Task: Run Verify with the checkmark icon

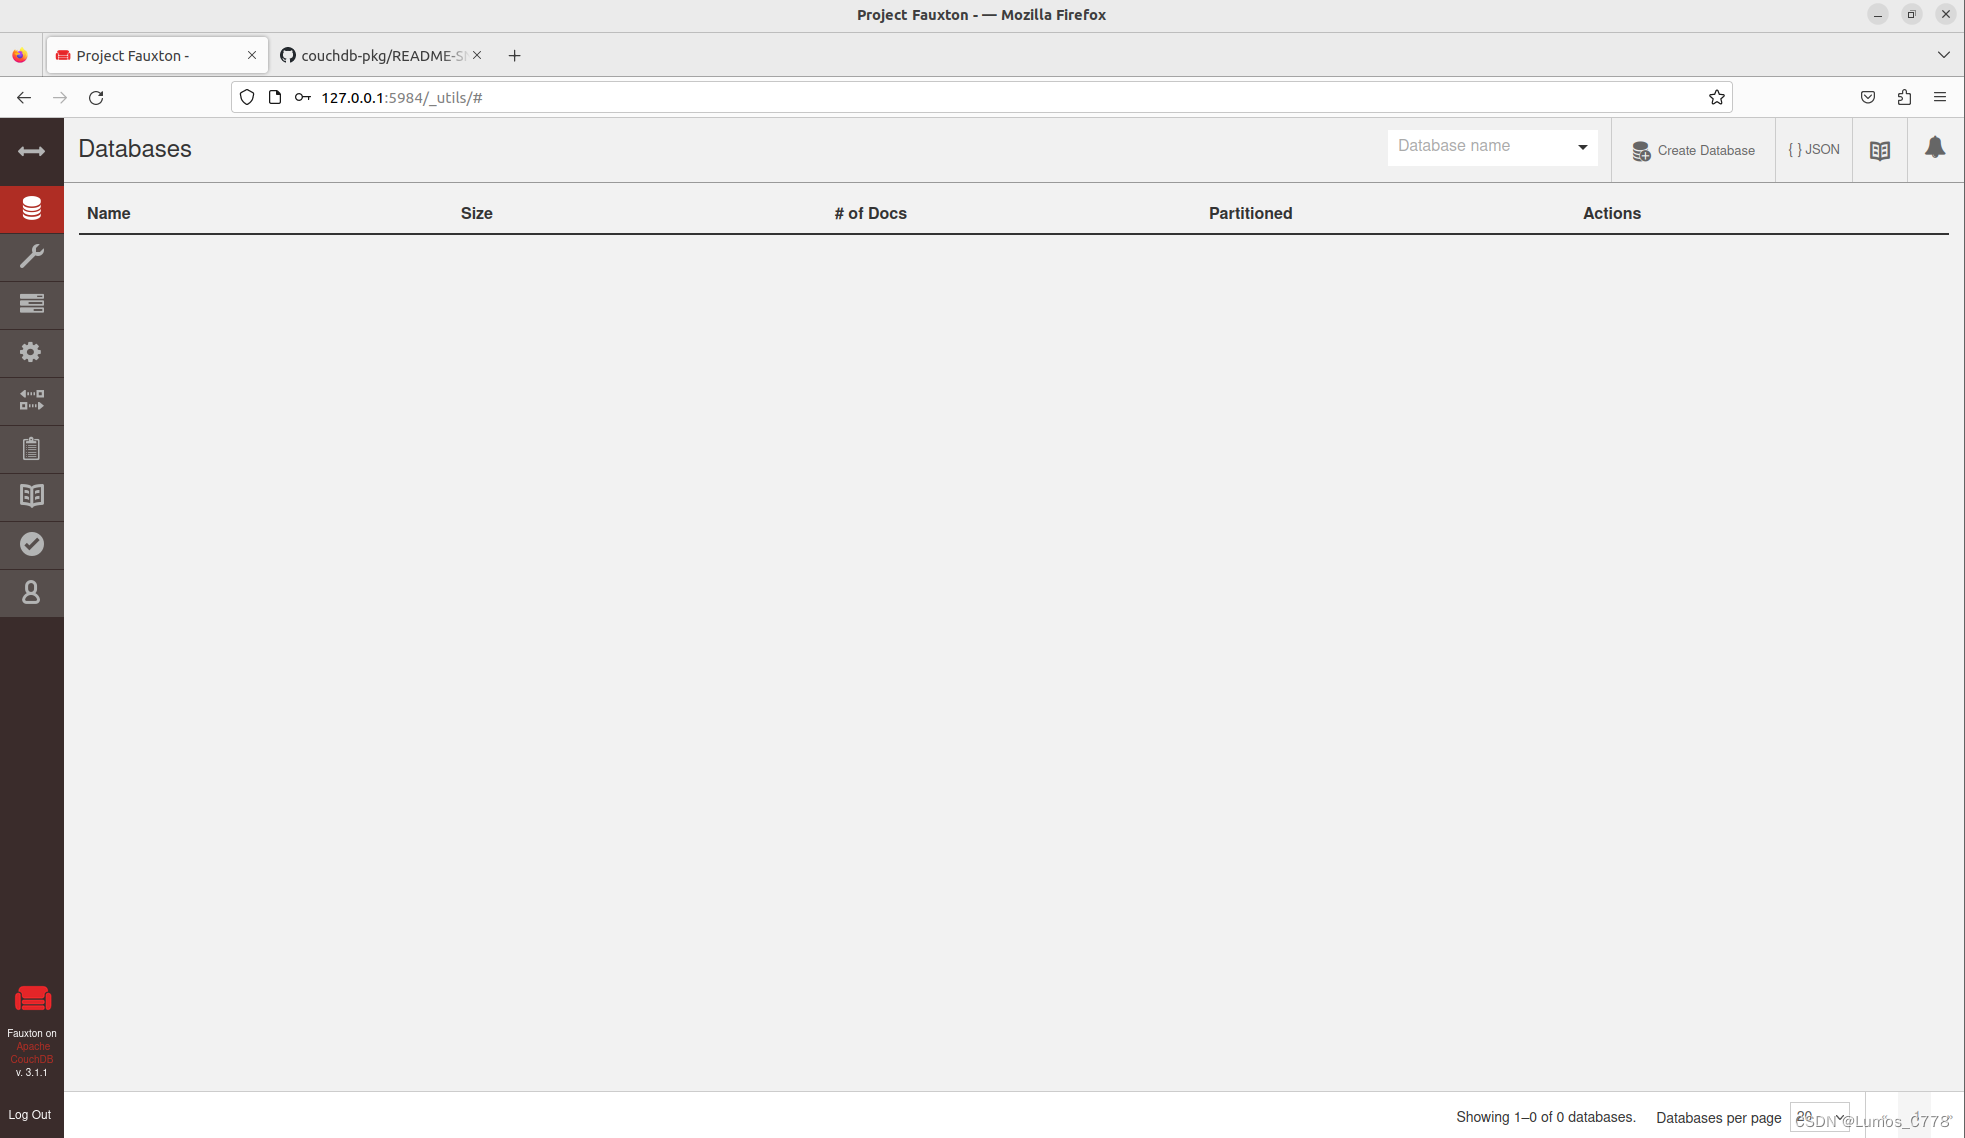Action: pos(31,544)
